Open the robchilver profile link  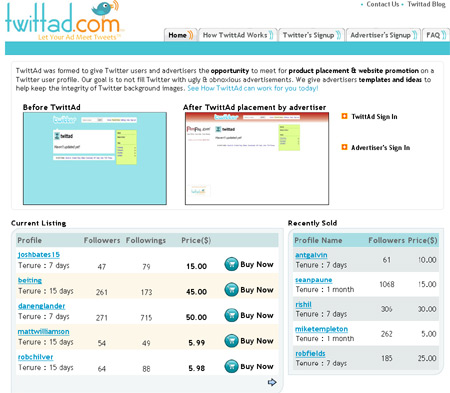tap(35, 357)
